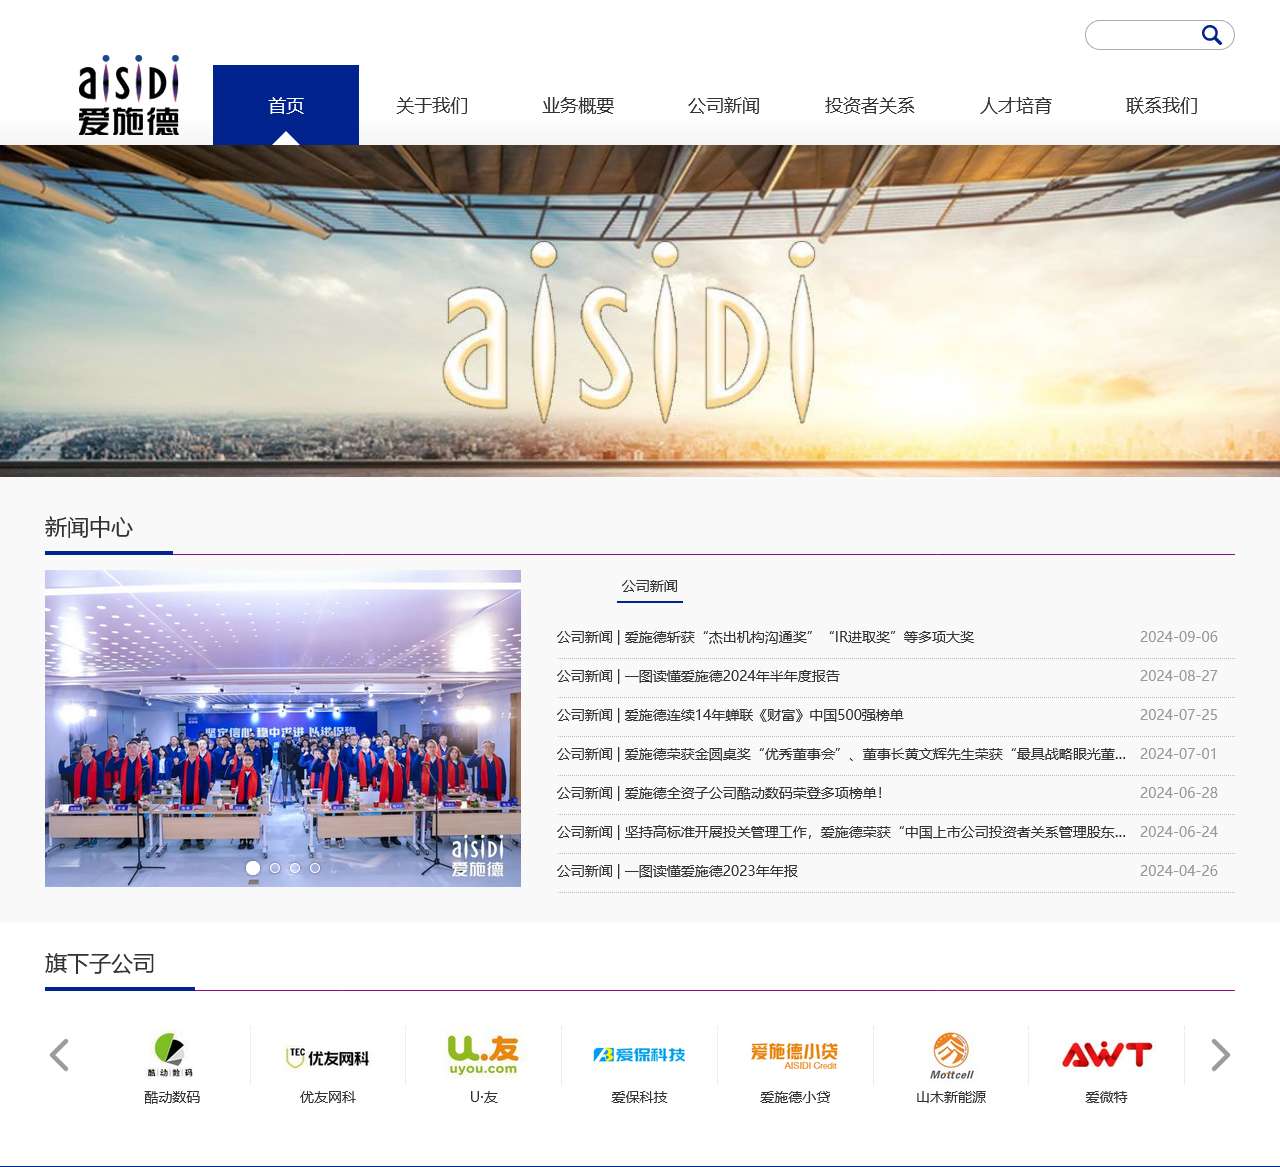
Task: Select the fourth news carousel dot
Action: pos(315,868)
